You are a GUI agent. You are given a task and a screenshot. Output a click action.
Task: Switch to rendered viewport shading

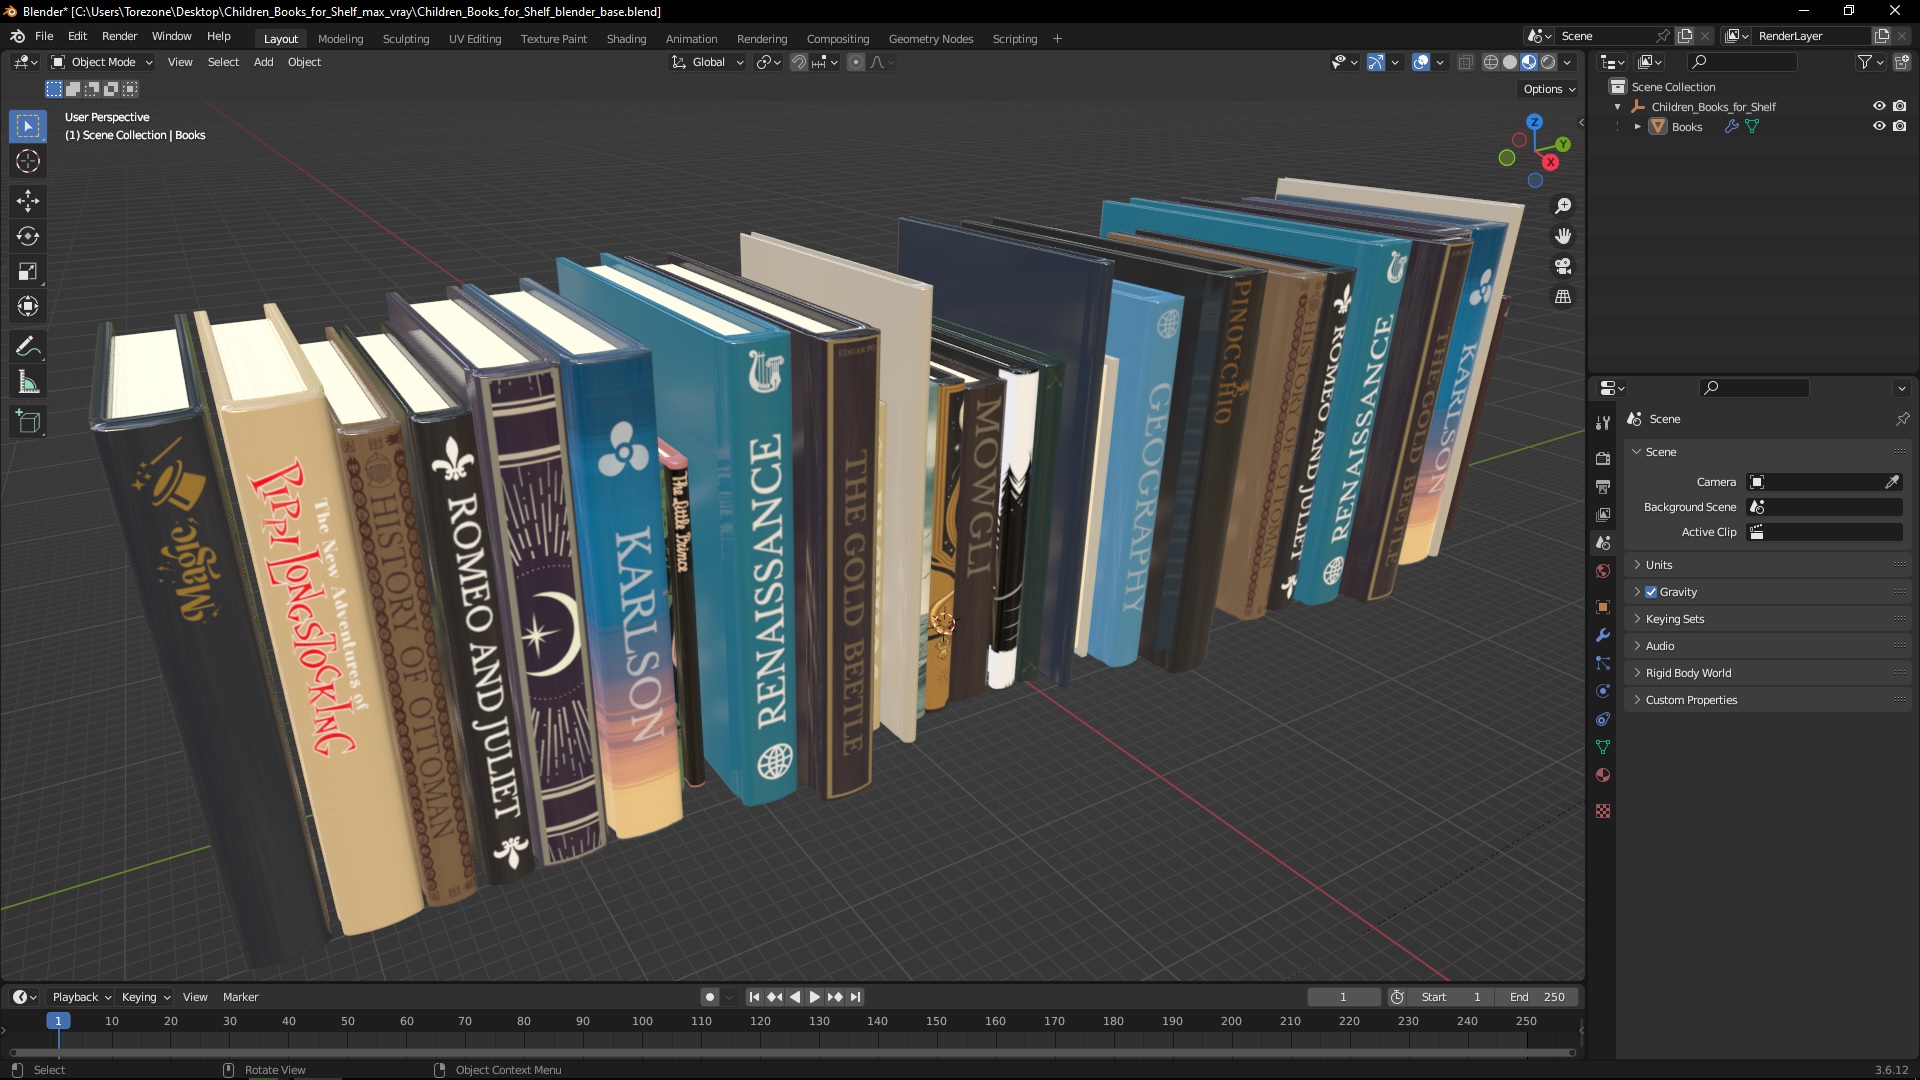[1548, 62]
